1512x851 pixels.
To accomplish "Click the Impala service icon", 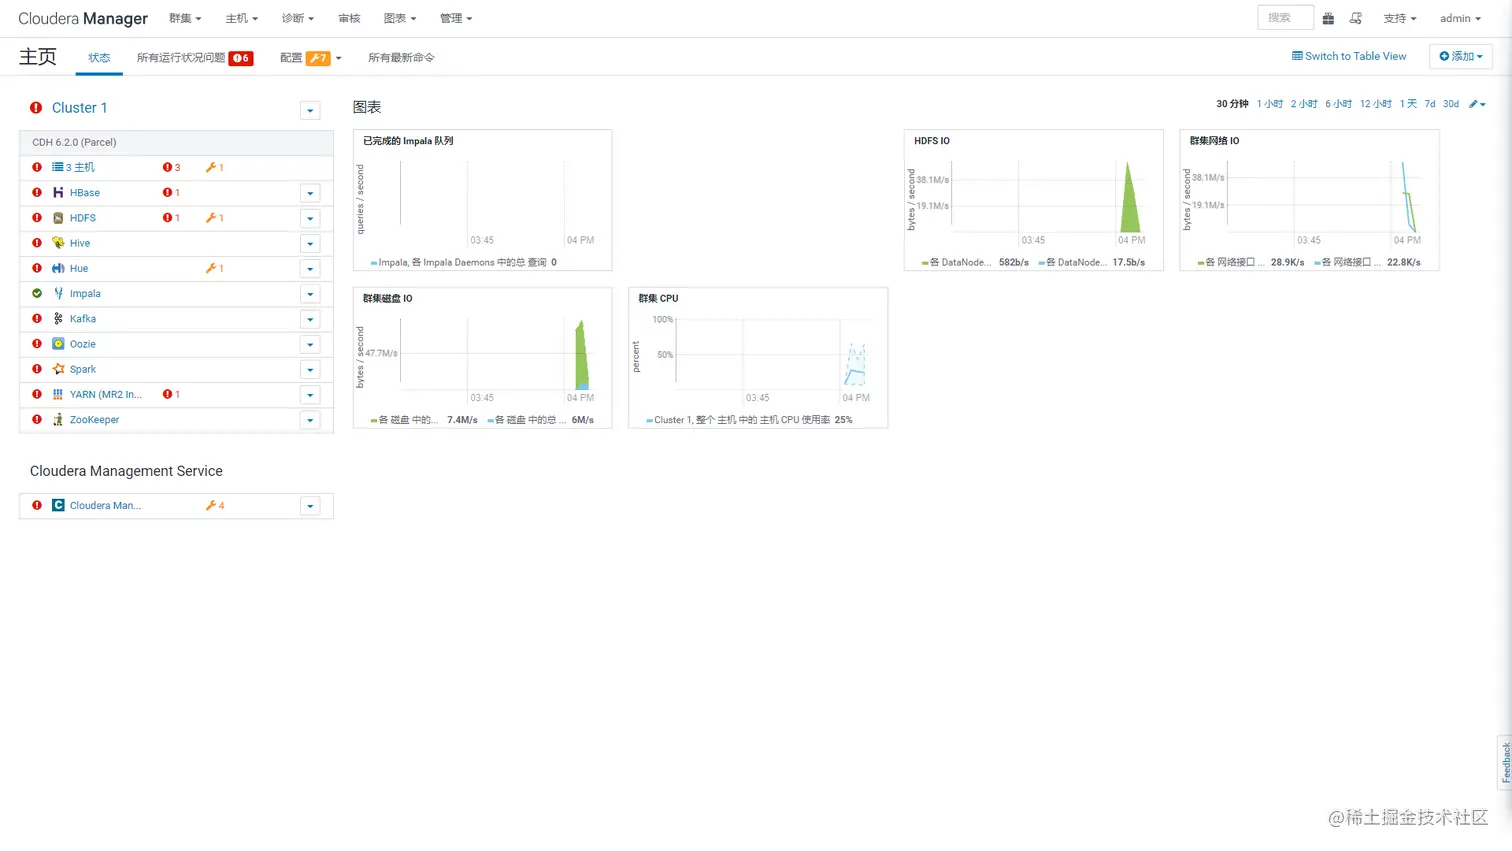I will [58, 294].
